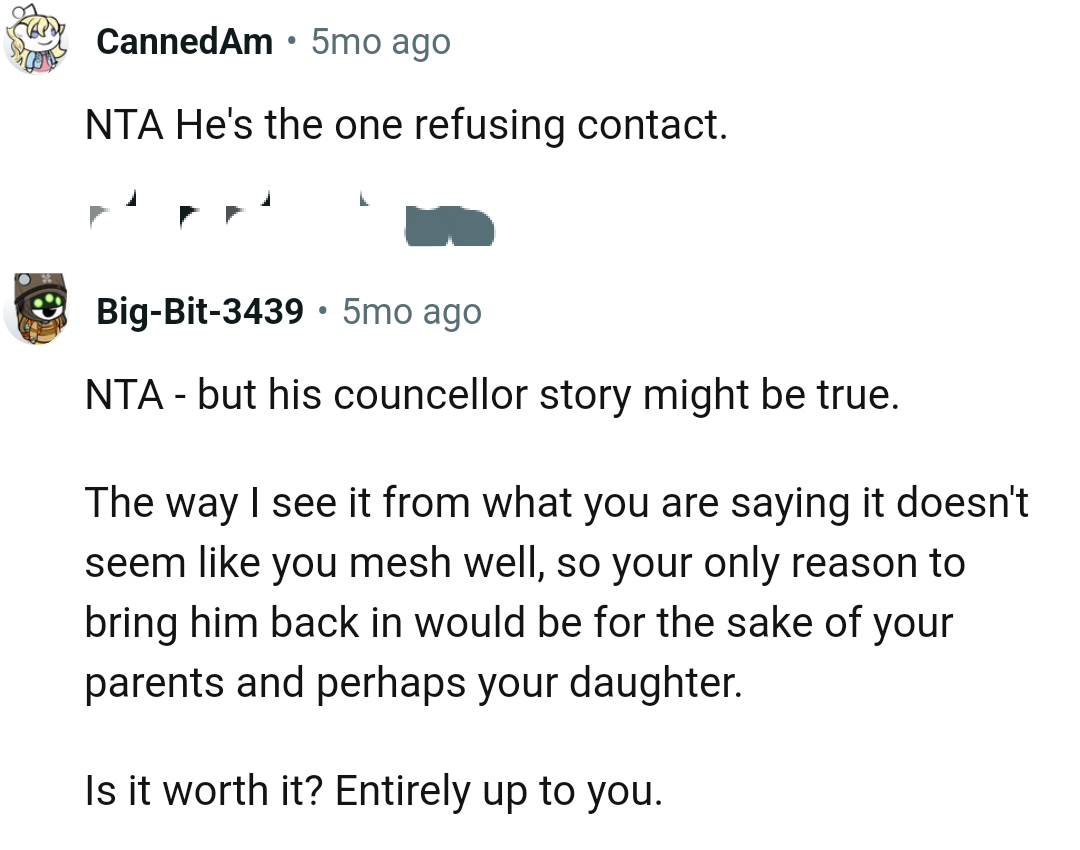Tap line "parents and perhaps your daughter."
Screen dimensions: 1080x850
414,683
